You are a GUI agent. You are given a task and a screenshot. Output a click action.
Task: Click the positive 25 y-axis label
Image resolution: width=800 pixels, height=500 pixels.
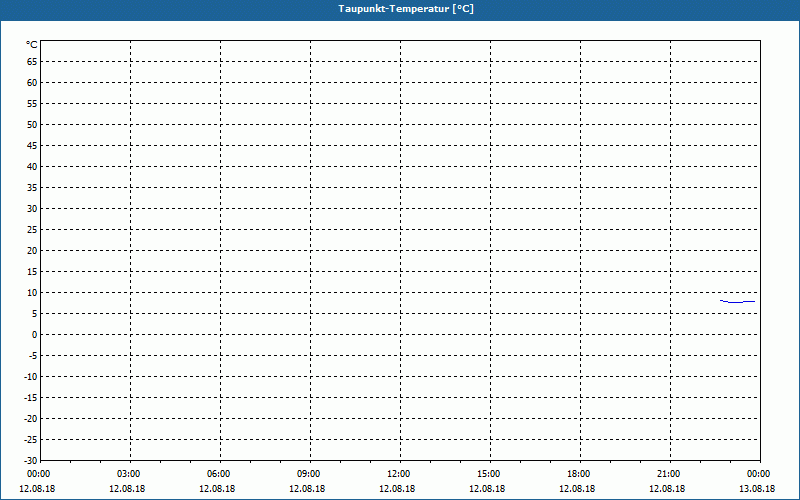(x=32, y=230)
